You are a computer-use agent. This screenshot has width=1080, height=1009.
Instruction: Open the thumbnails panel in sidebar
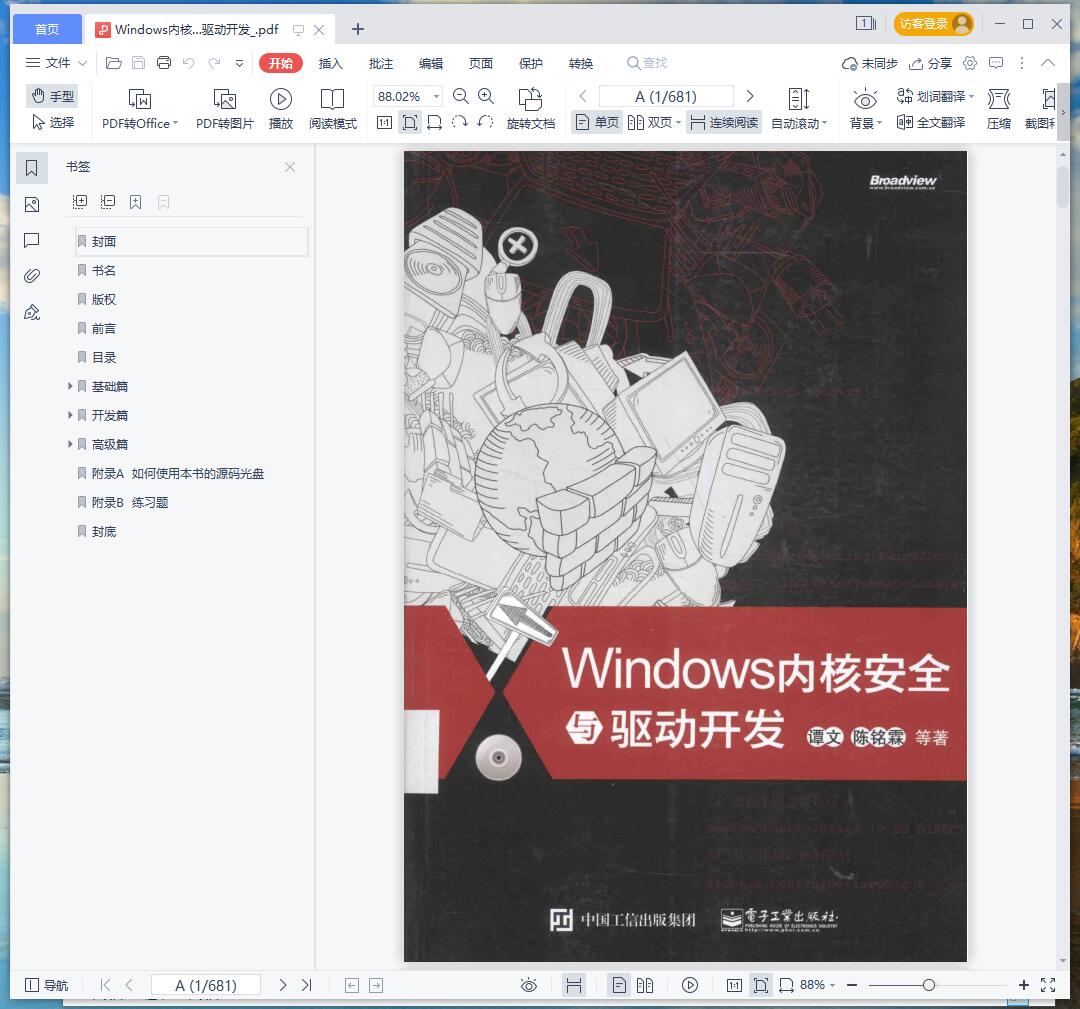pos(32,205)
